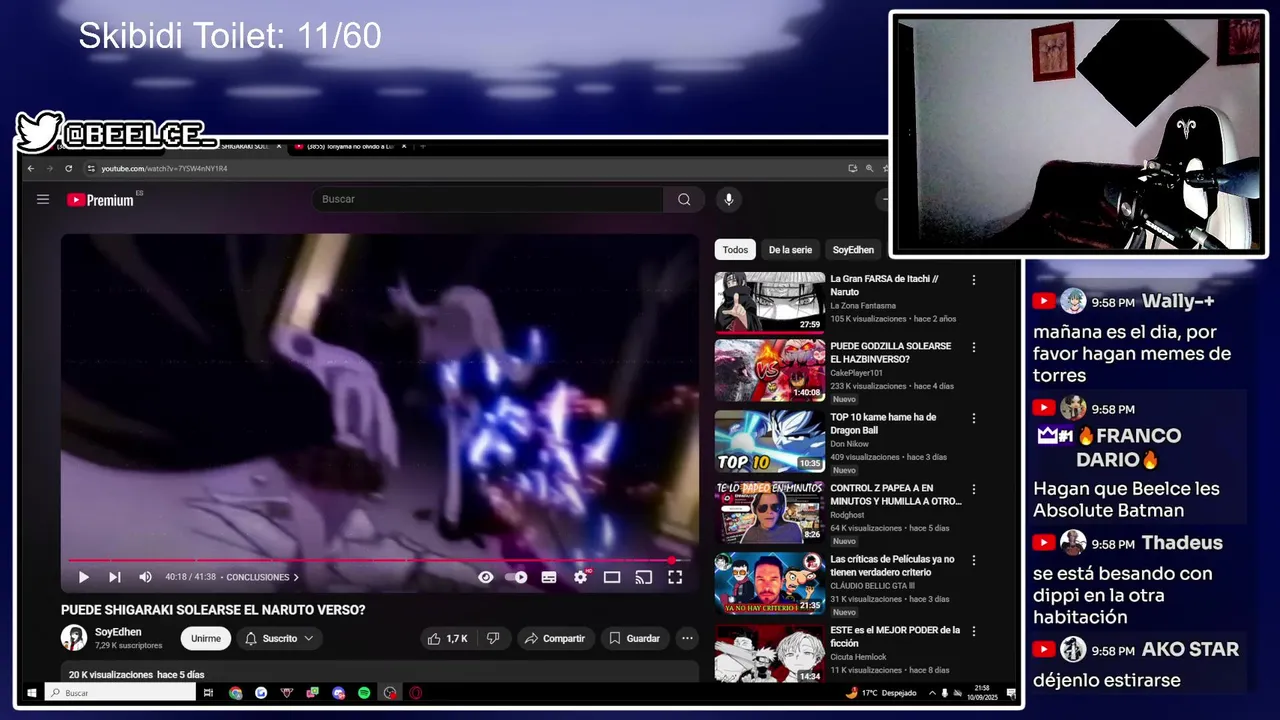Viewport: 1280px width, 720px height.
Task: Open SoyEdhen channel avatar
Action: (x=74, y=638)
